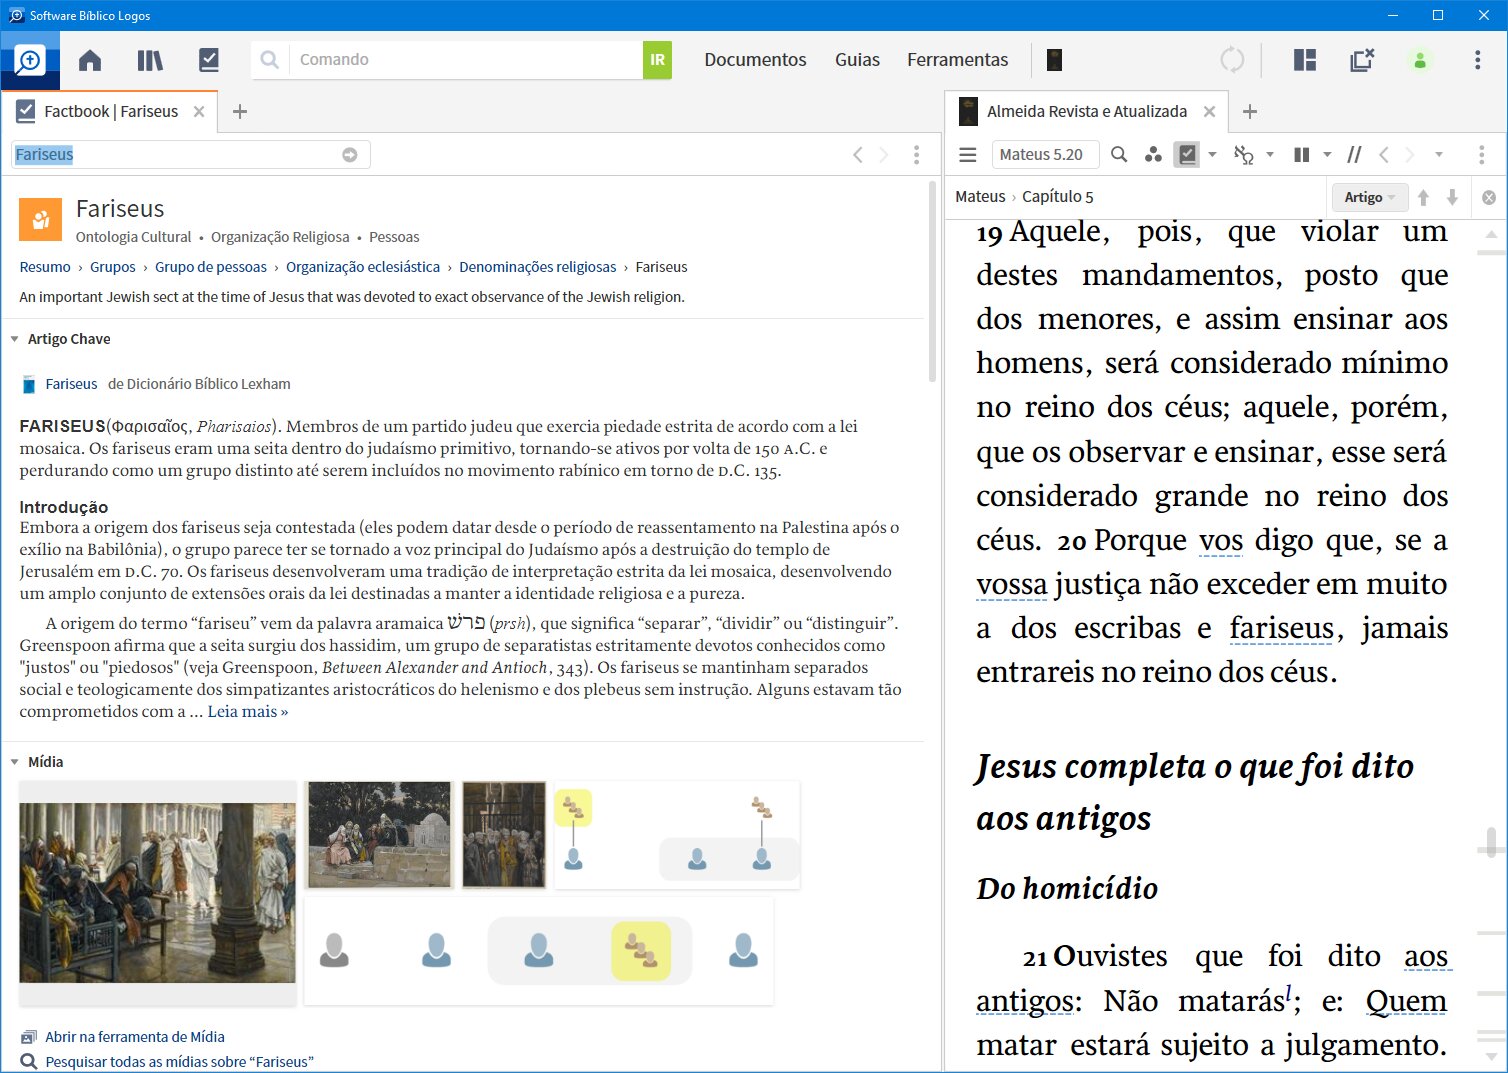The image size is (1508, 1073).
Task: Click the green IR go button
Action: 657,60
